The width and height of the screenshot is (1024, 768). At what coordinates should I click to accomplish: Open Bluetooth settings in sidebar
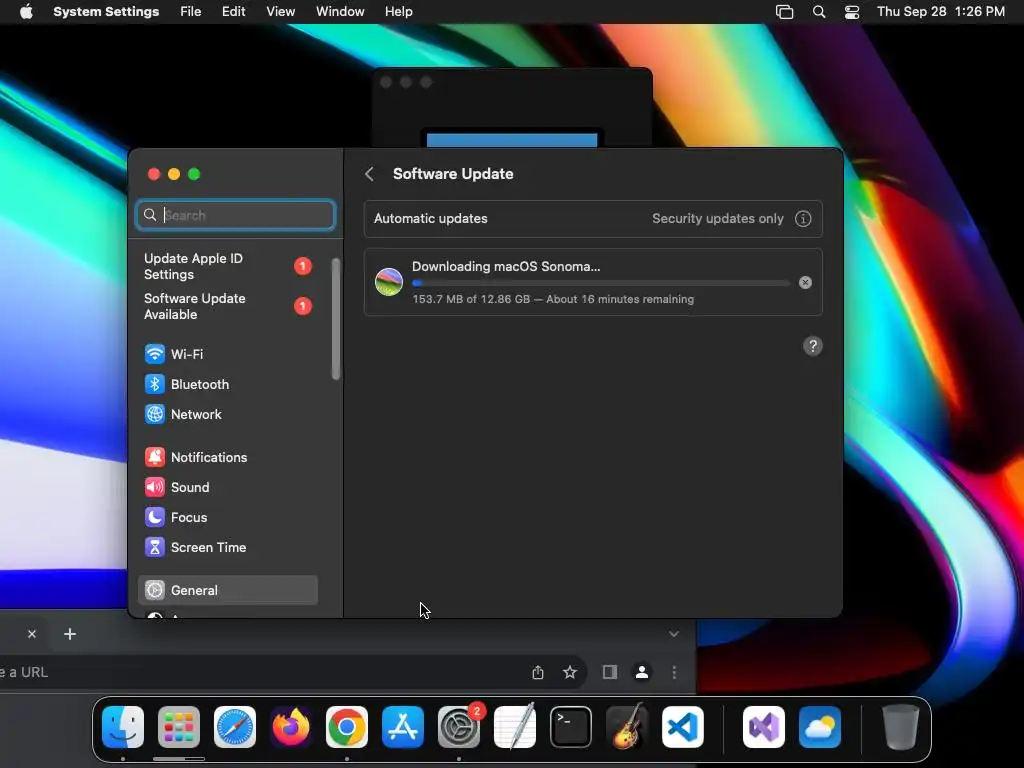[x=227, y=384]
